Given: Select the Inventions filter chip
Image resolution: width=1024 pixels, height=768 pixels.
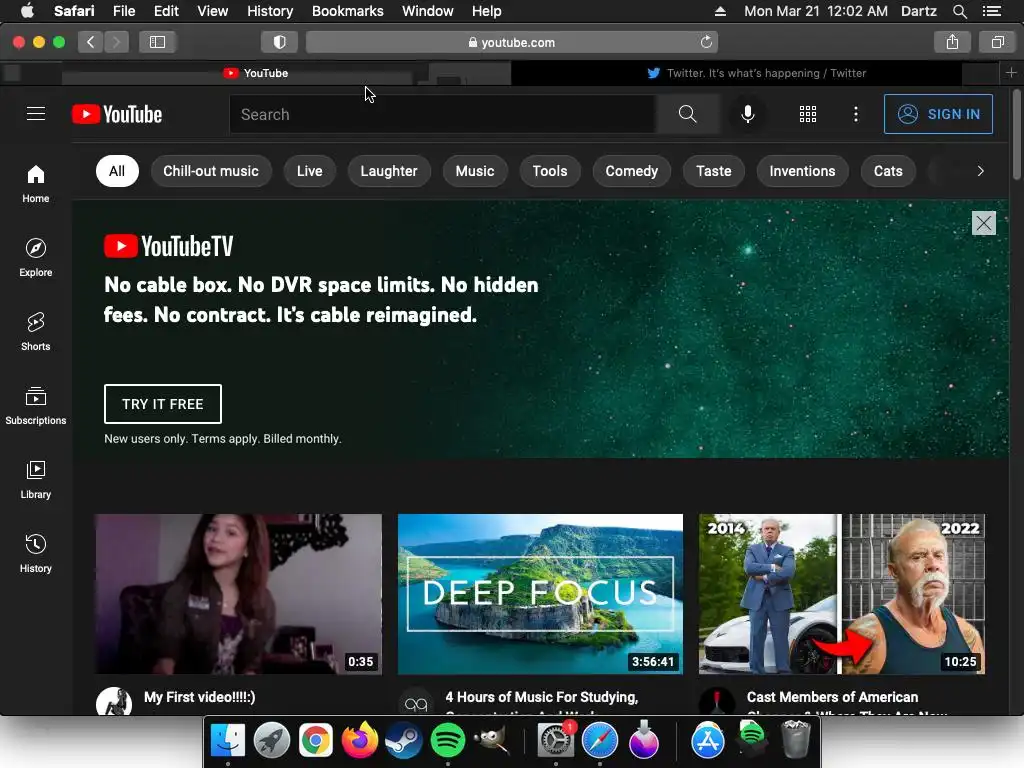Looking at the screenshot, I should (802, 171).
